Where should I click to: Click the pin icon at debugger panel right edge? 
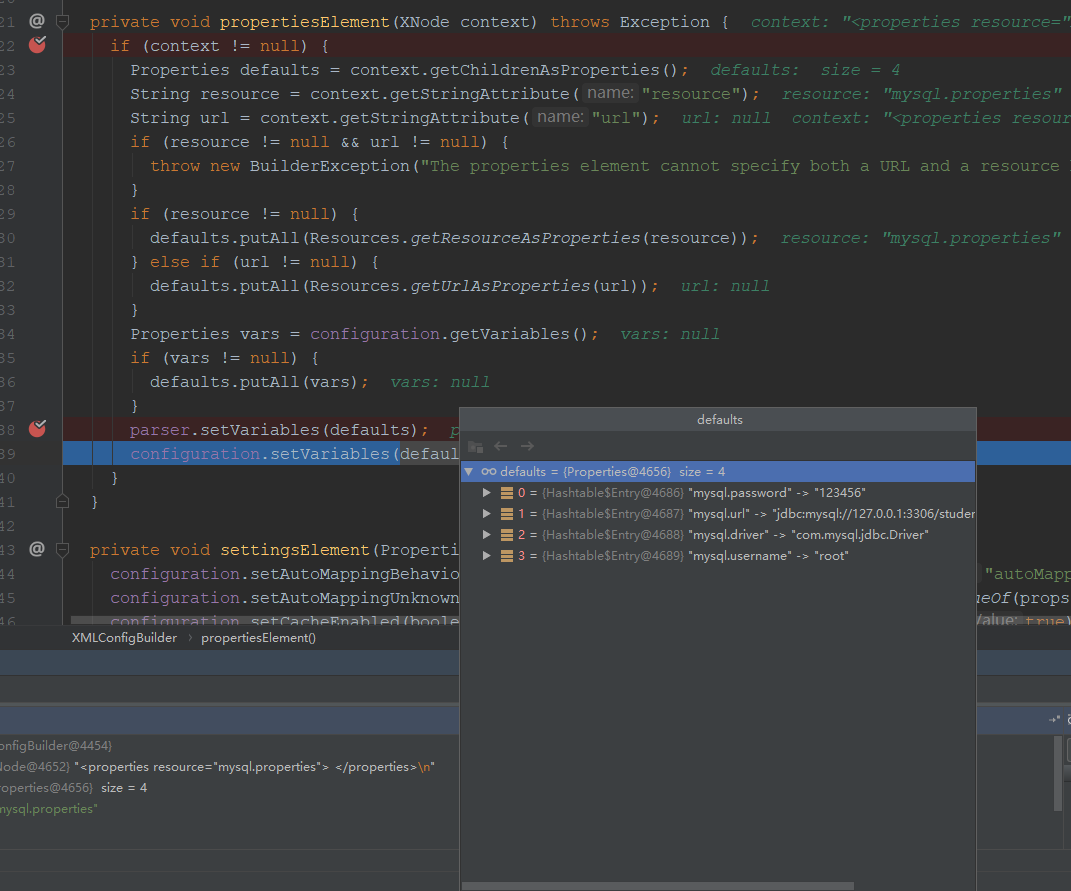point(1055,719)
